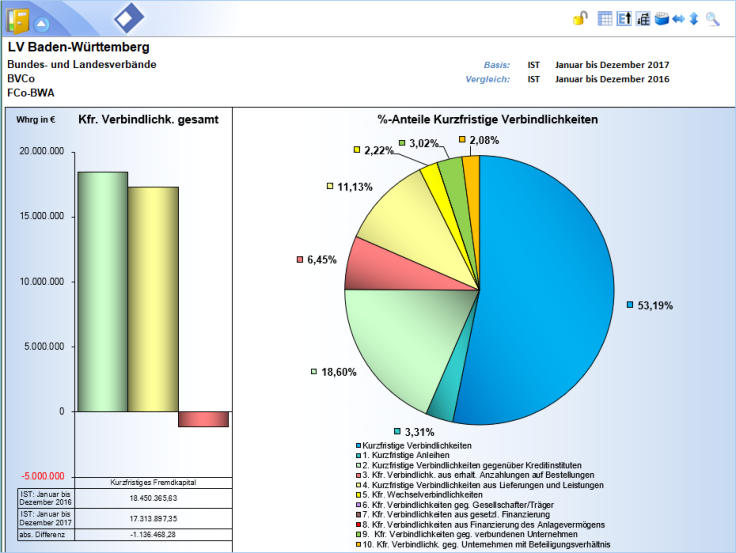The width and height of the screenshot is (736, 553).
Task: Click the blue diamond logo icon
Action: 128,19
